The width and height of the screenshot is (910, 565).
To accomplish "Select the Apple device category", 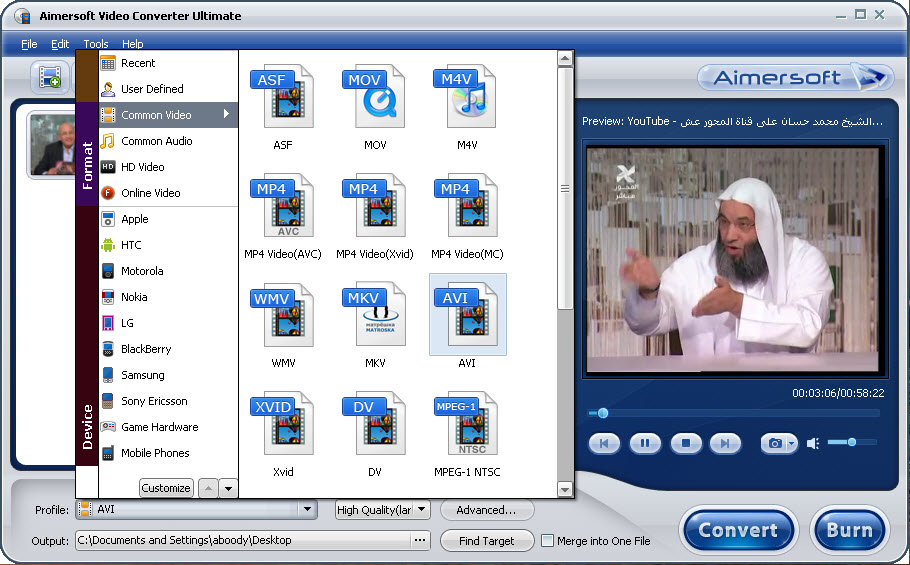I will [x=168, y=219].
